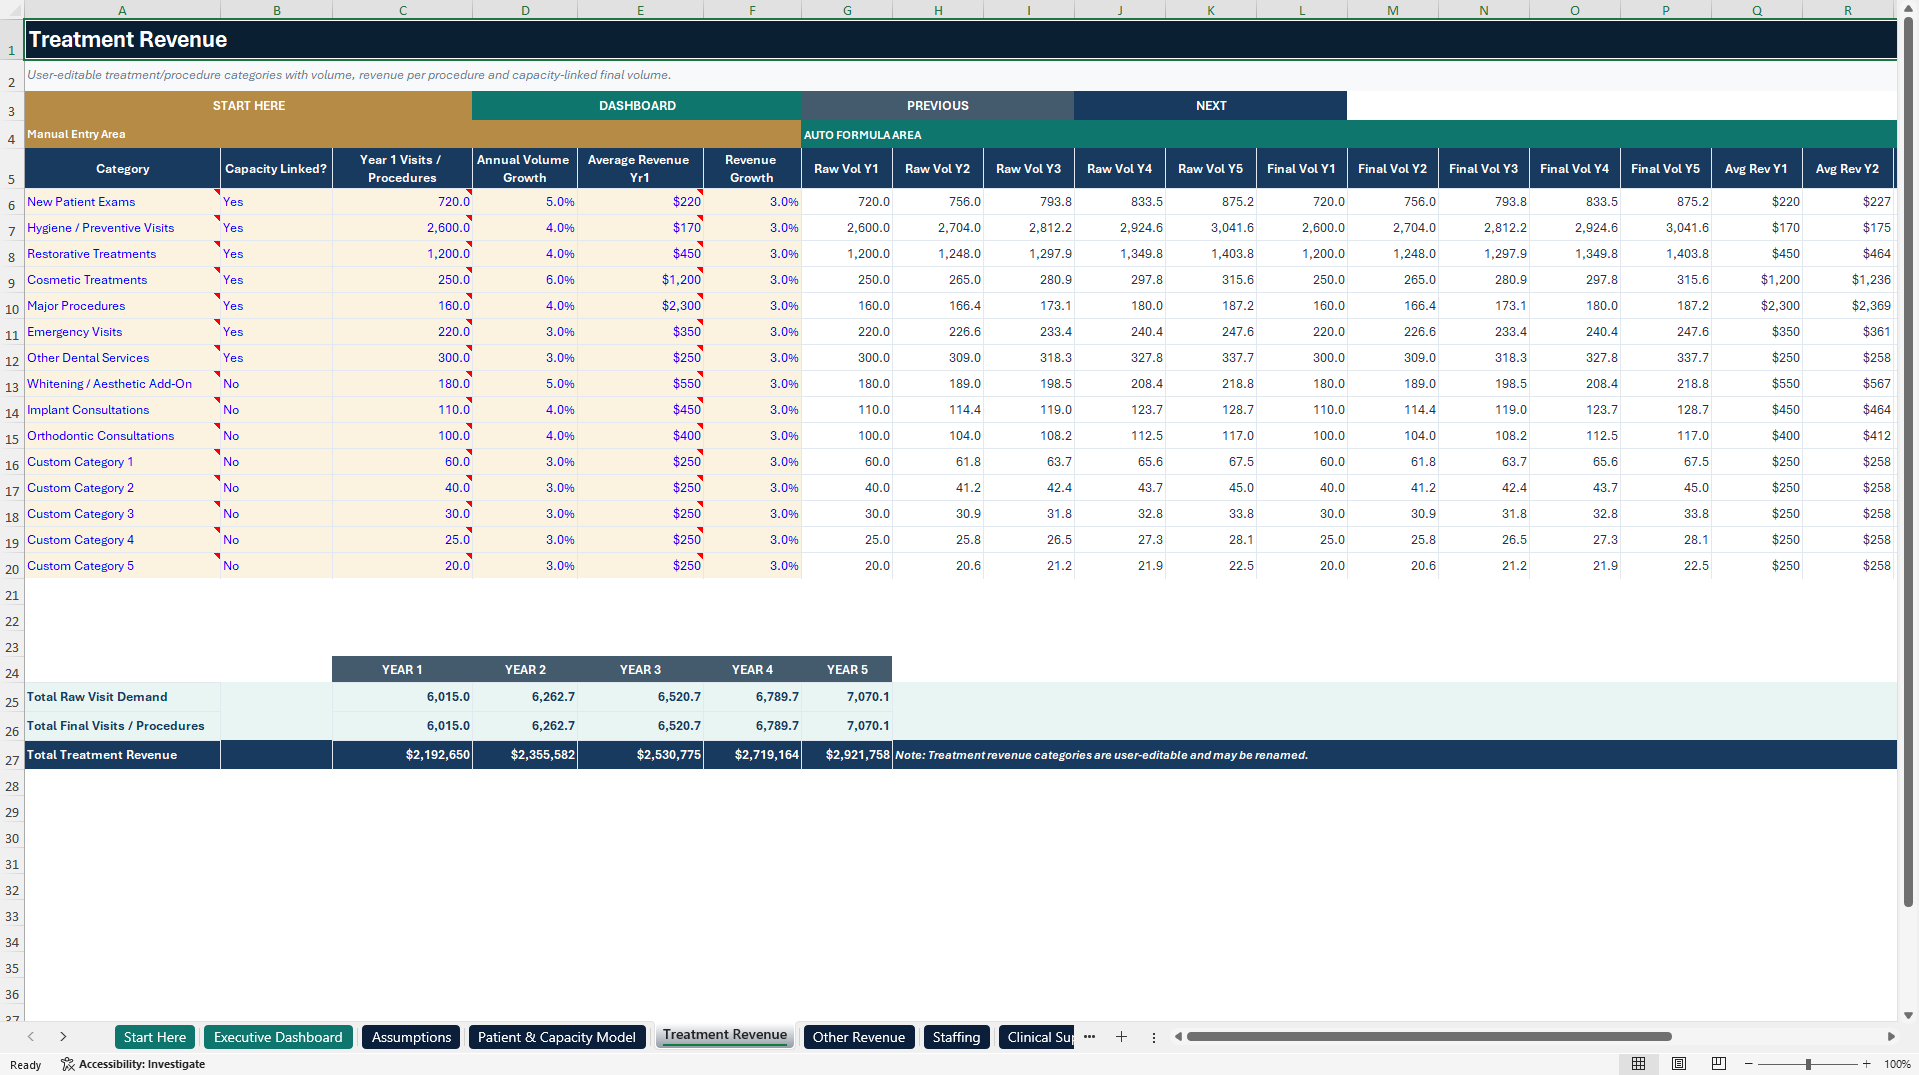Click the NEXT navigation button

click(x=1210, y=106)
